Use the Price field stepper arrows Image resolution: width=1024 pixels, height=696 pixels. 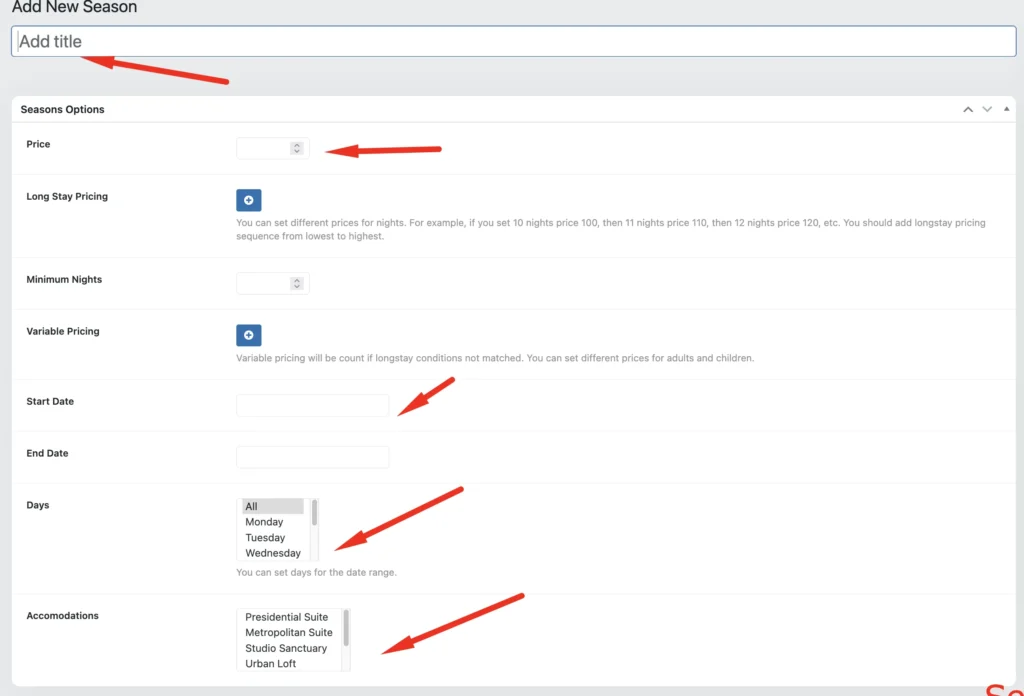click(x=296, y=148)
